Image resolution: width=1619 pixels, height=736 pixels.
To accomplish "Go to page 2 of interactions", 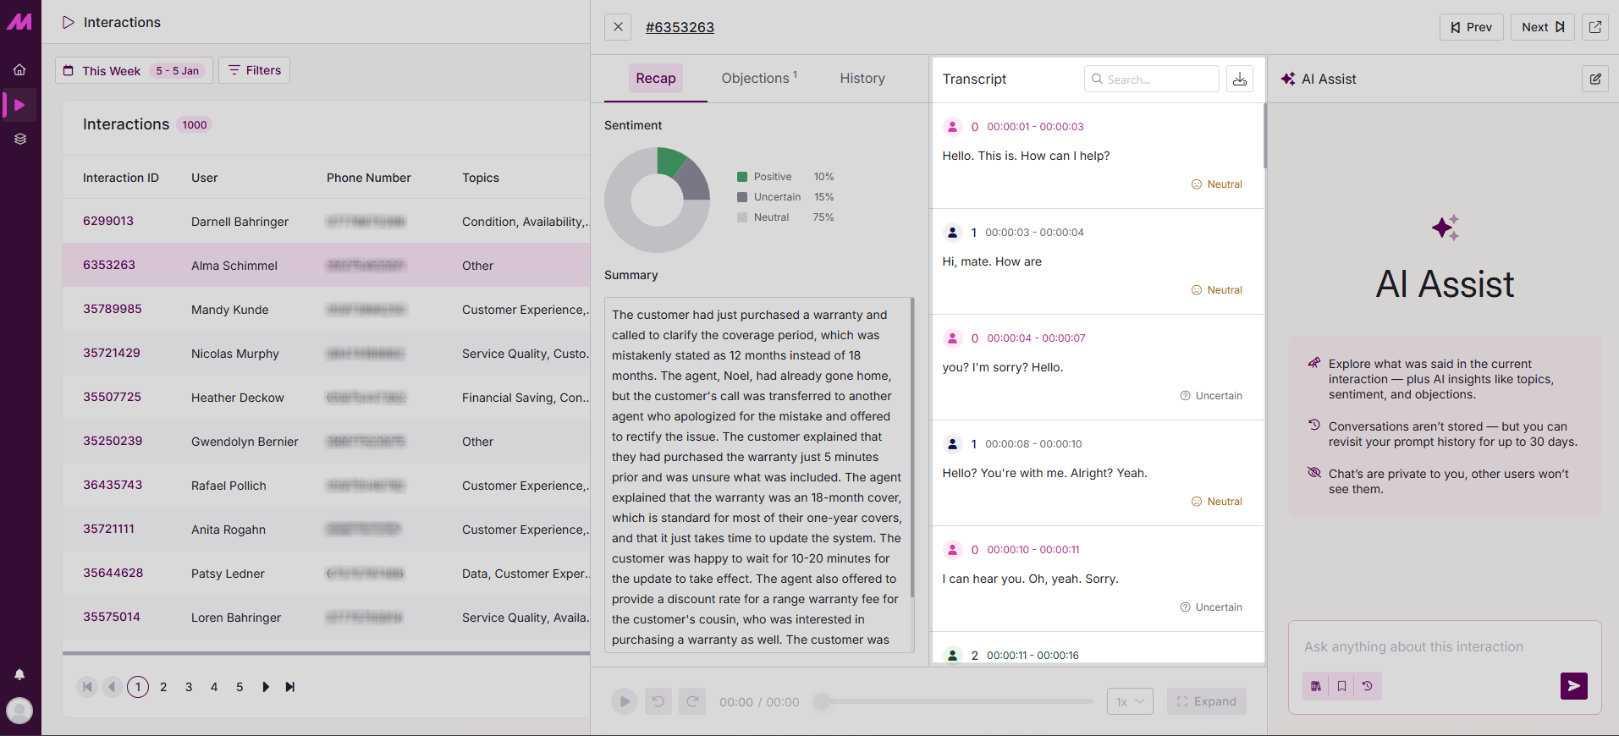I will click(163, 687).
